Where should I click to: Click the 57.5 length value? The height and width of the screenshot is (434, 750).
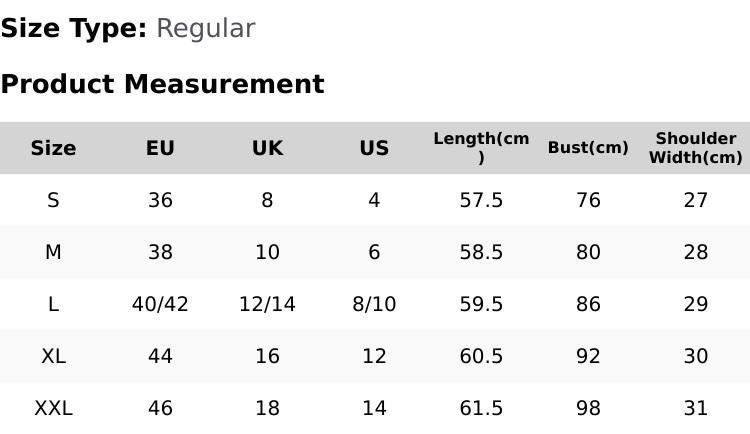(x=481, y=200)
